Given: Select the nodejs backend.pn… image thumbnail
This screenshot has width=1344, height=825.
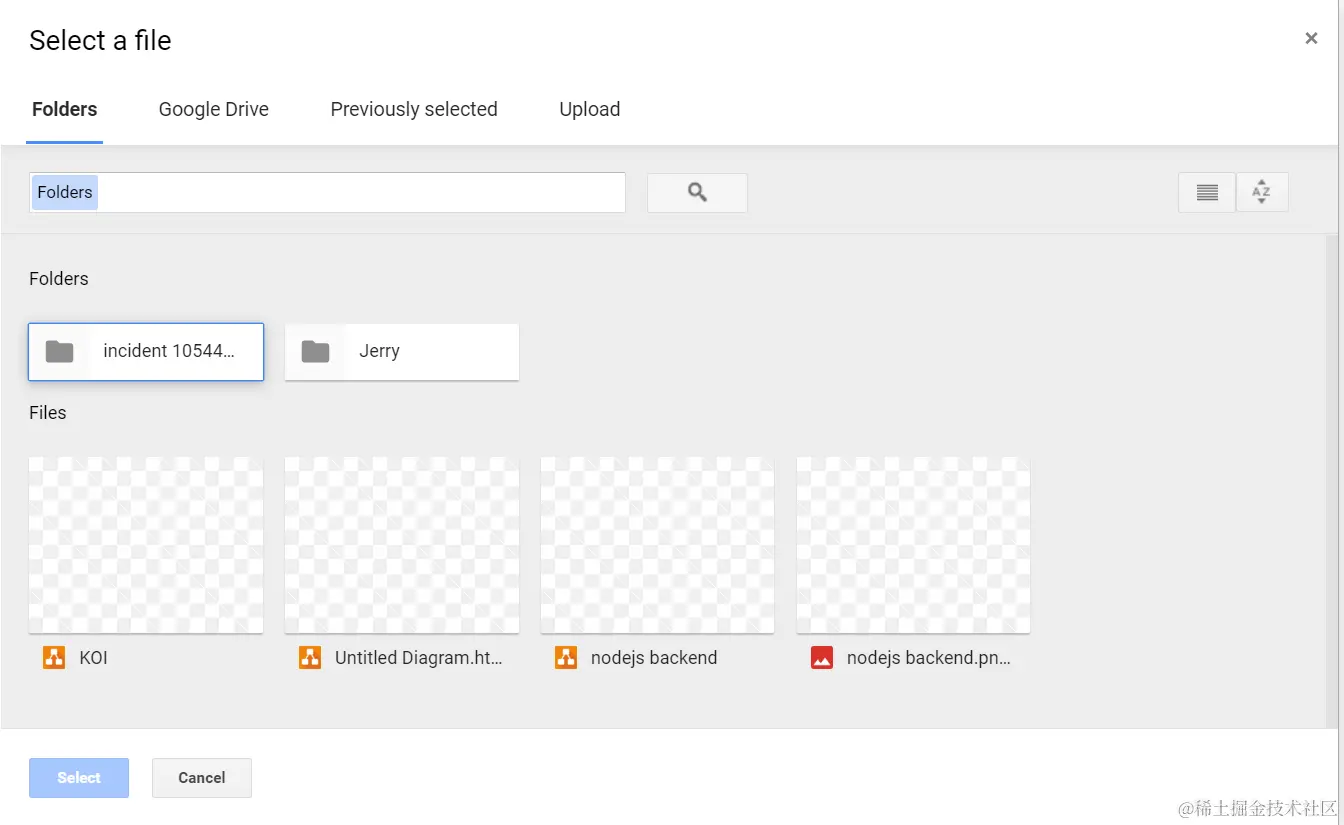Looking at the screenshot, I should (x=914, y=545).
